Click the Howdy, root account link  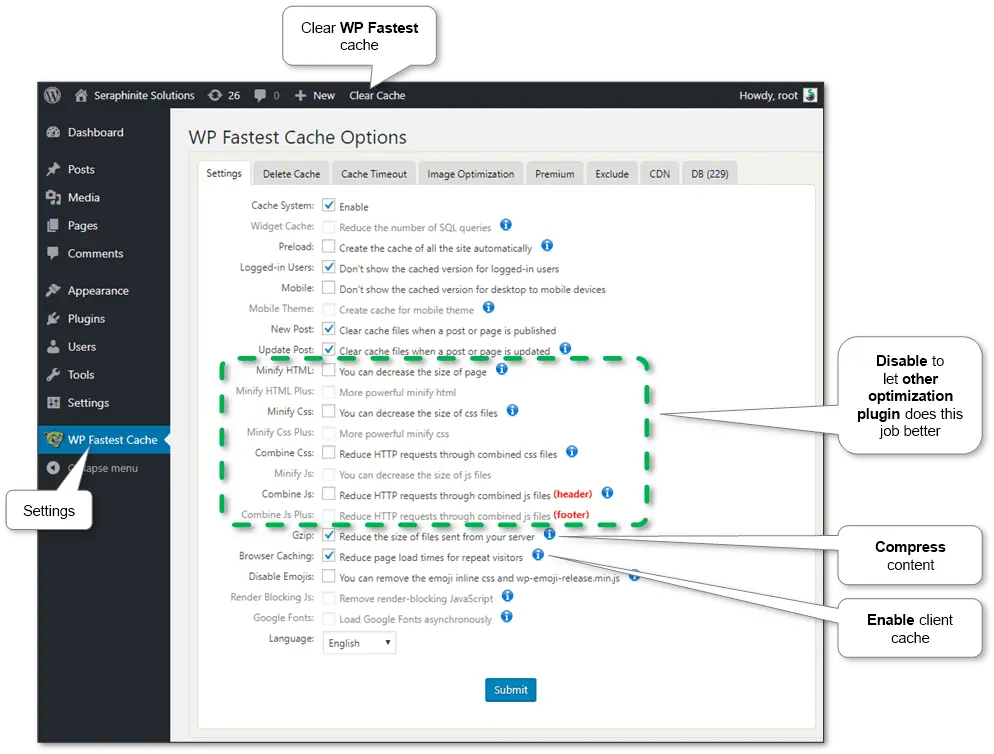[768, 95]
